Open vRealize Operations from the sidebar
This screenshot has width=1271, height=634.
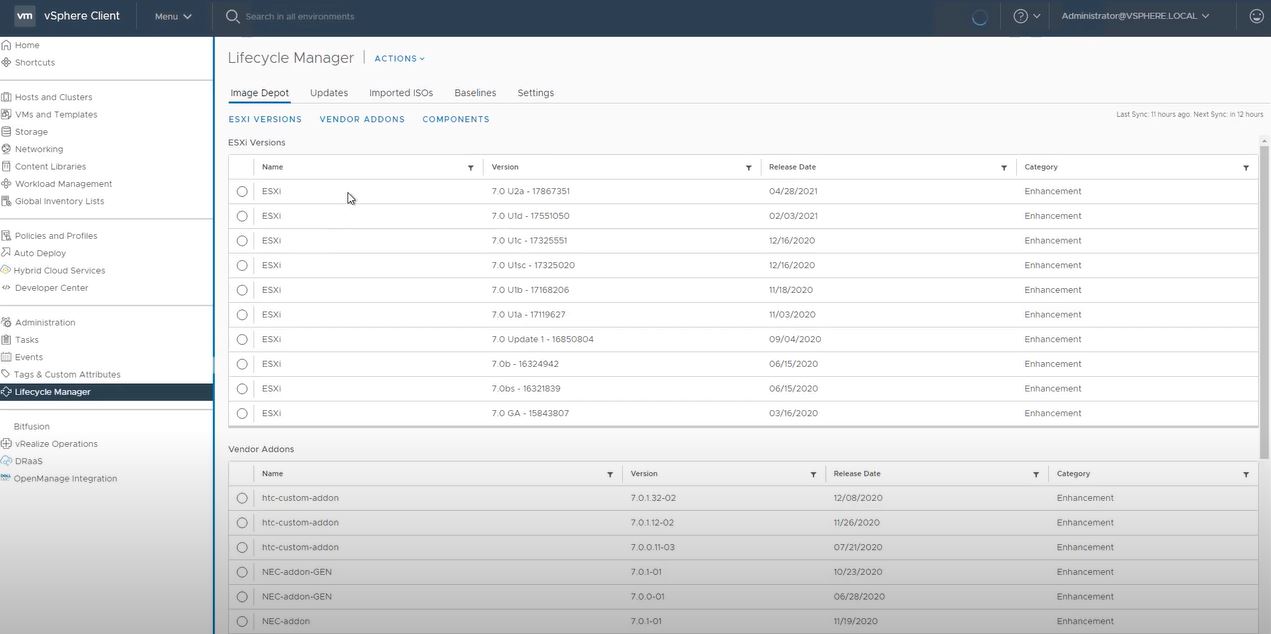(54, 443)
